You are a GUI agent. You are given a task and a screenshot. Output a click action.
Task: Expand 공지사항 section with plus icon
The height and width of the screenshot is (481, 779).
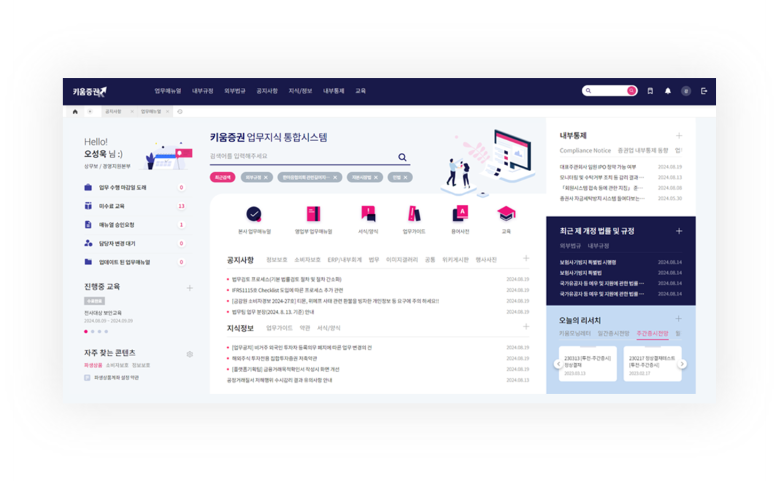pyautogui.click(x=526, y=258)
